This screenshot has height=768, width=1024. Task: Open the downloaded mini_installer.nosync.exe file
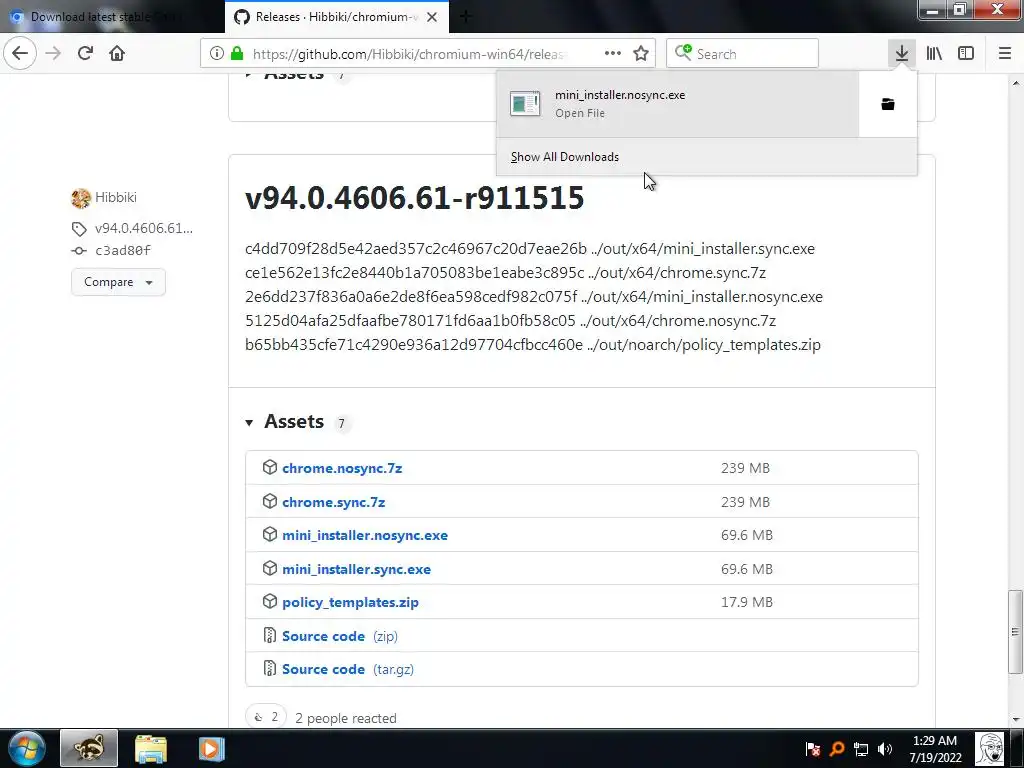(678, 104)
